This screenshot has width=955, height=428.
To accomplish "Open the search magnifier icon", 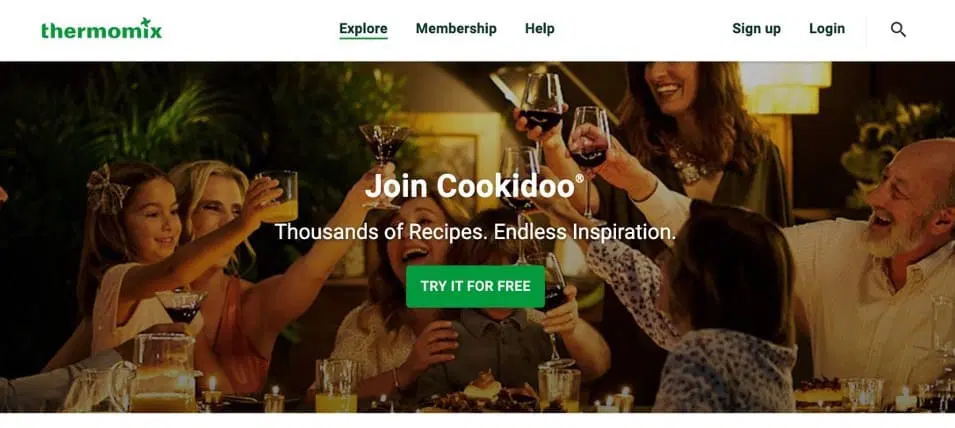I will (898, 29).
